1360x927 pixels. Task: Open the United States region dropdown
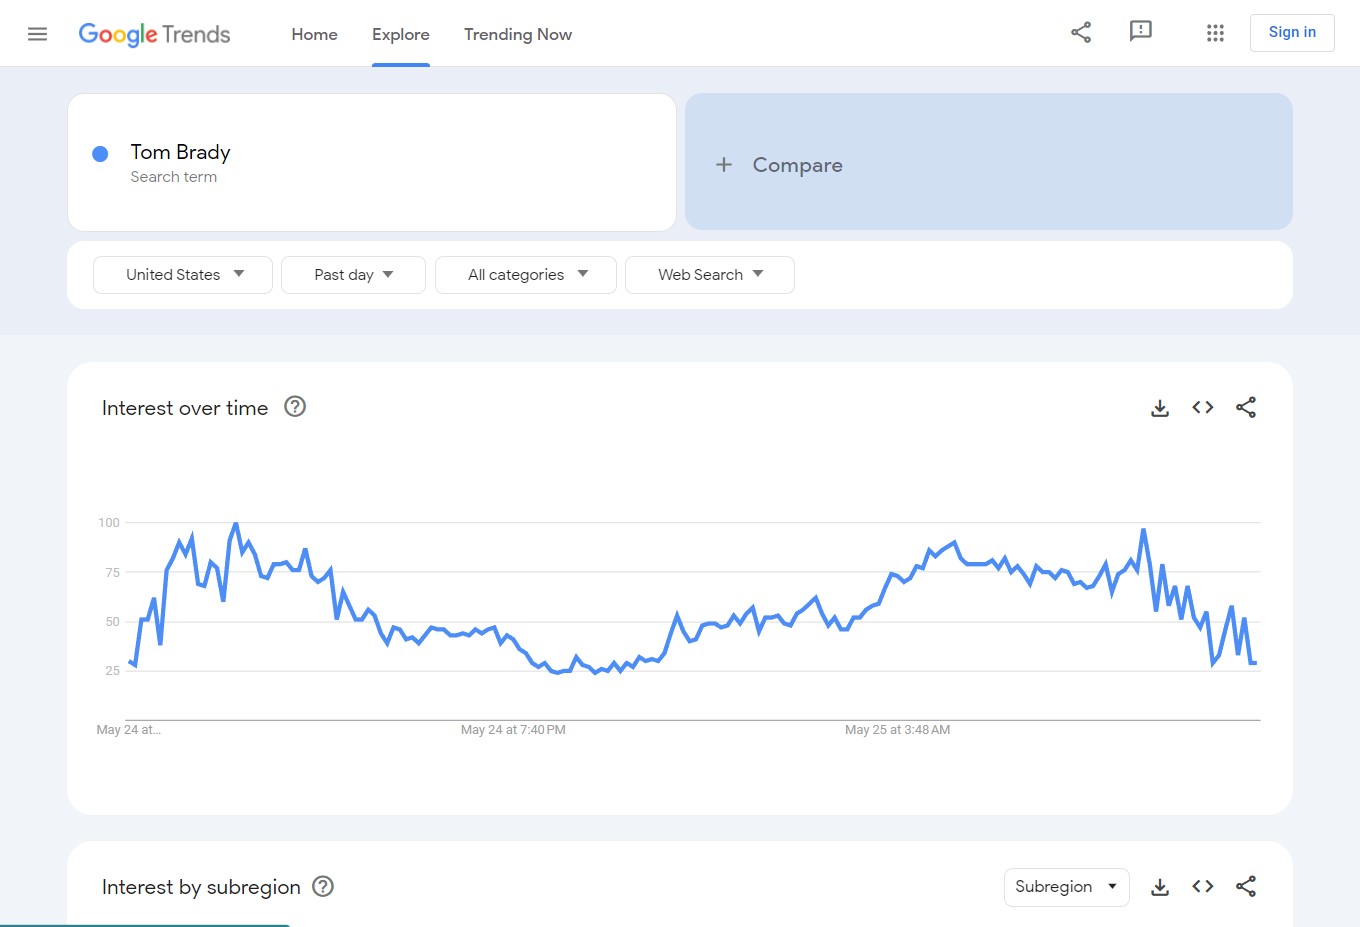point(183,275)
